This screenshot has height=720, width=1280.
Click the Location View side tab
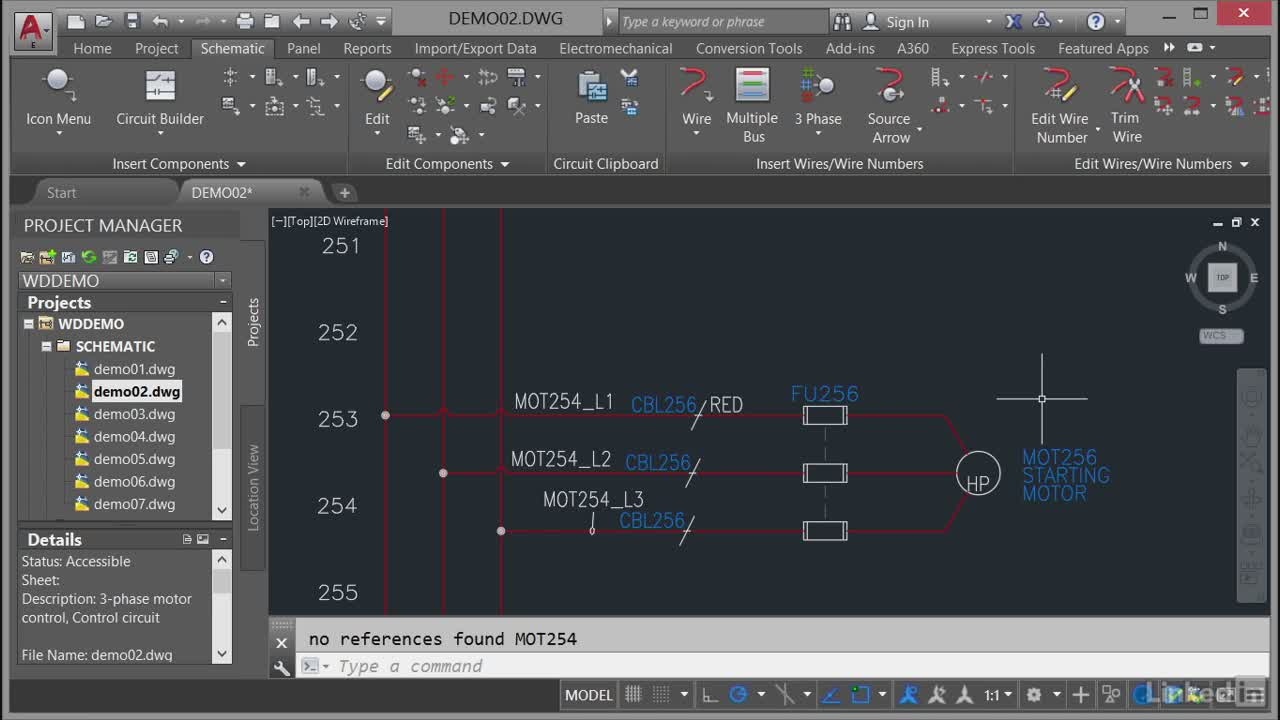[253, 487]
